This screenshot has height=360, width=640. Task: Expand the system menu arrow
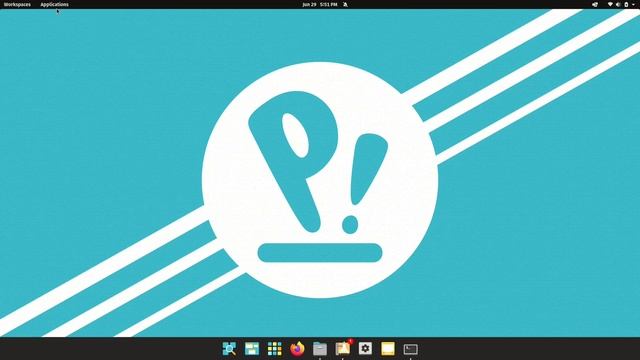click(633, 4)
